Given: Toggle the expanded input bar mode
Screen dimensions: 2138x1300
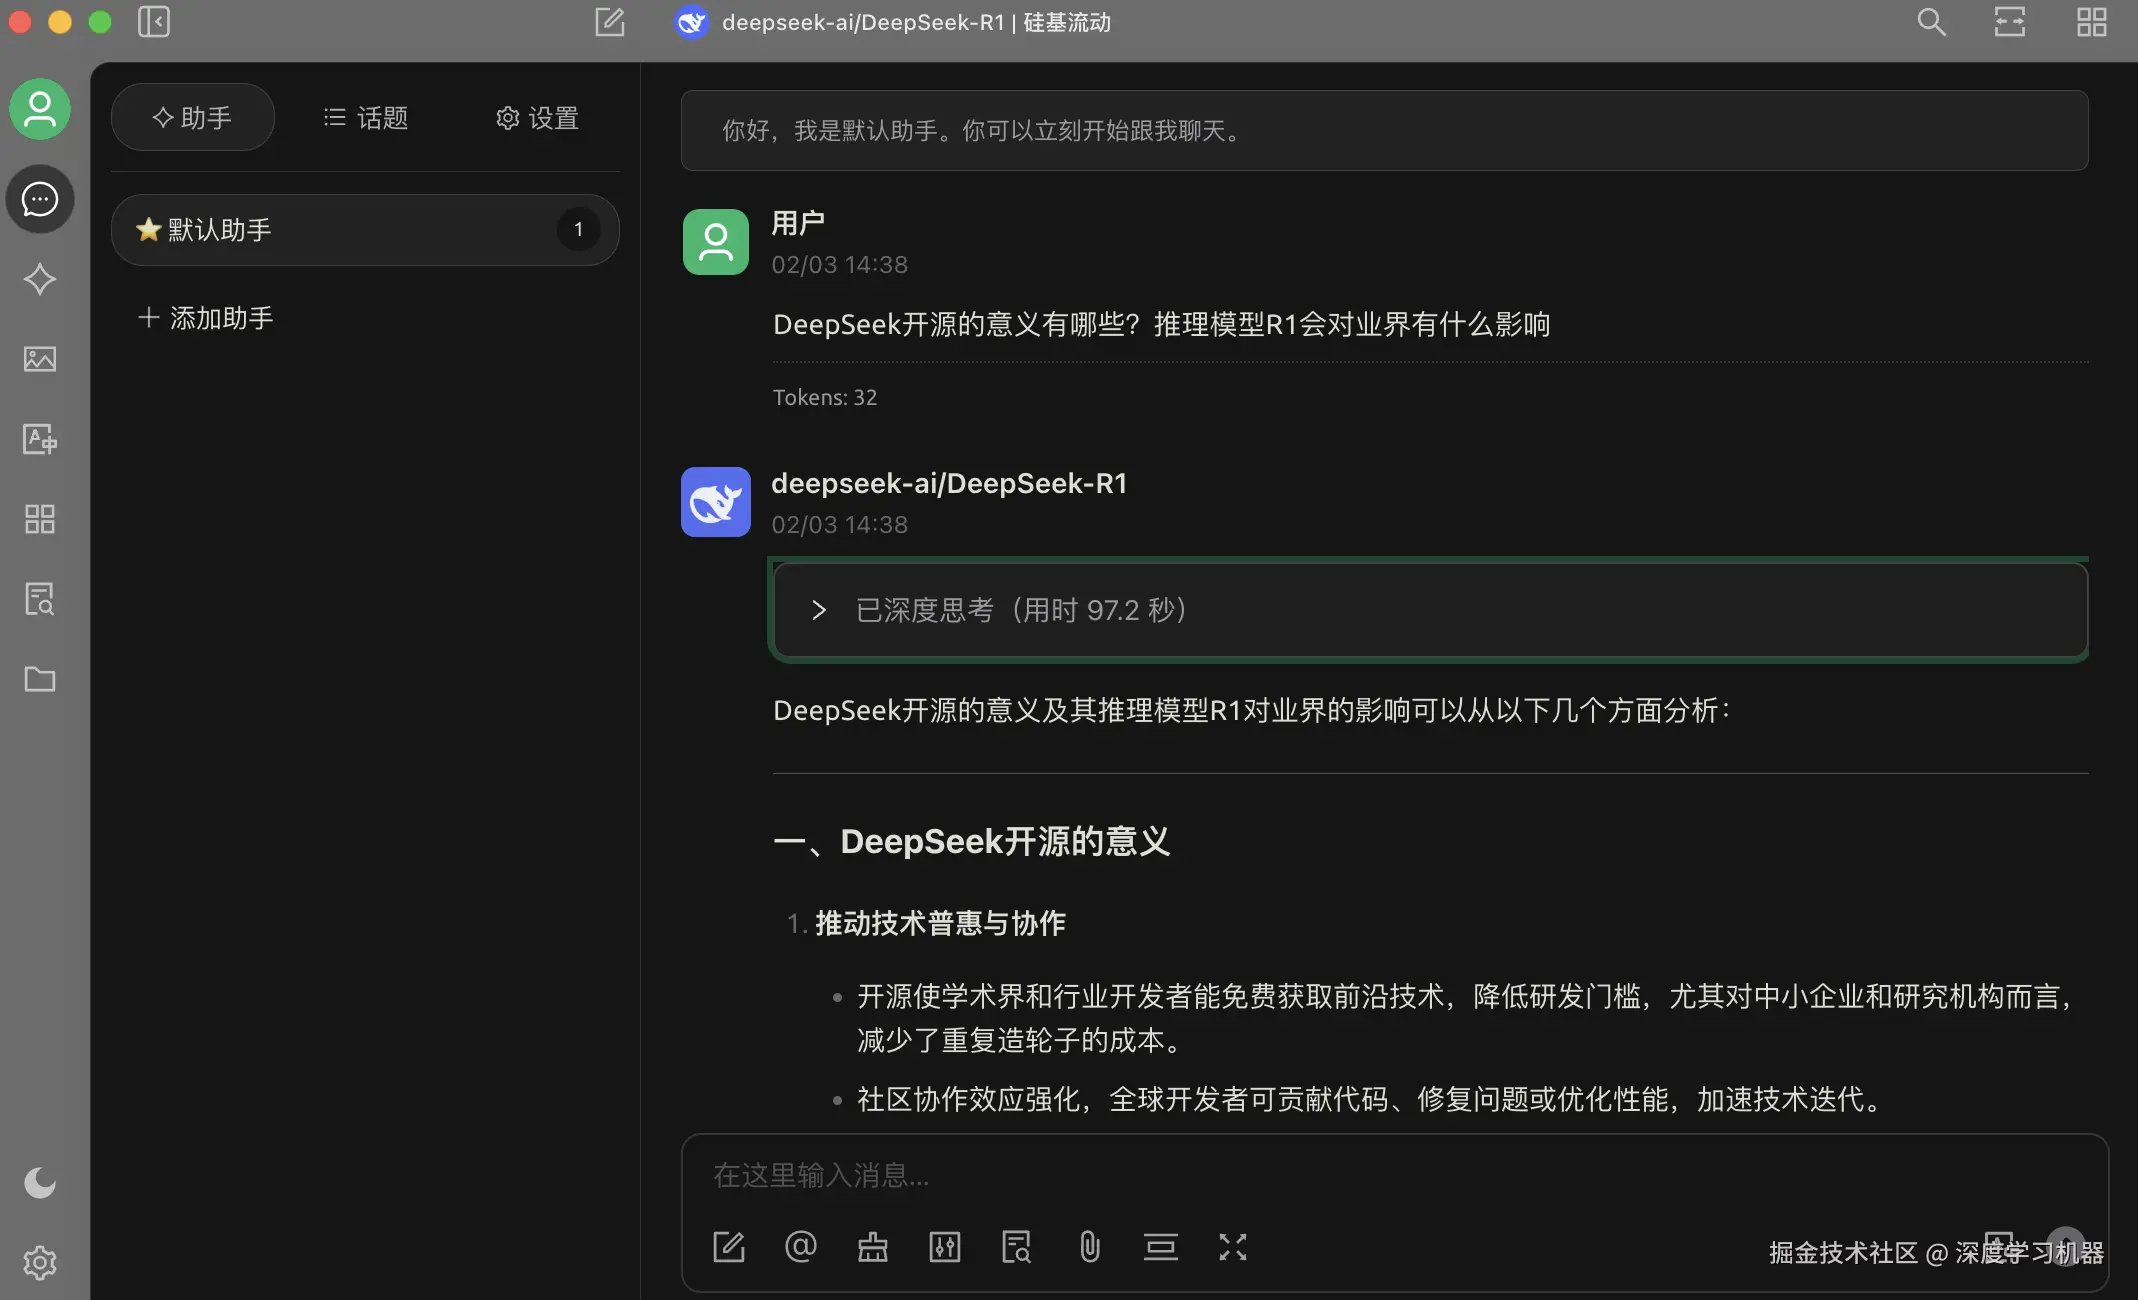Looking at the screenshot, I should 1161,1247.
